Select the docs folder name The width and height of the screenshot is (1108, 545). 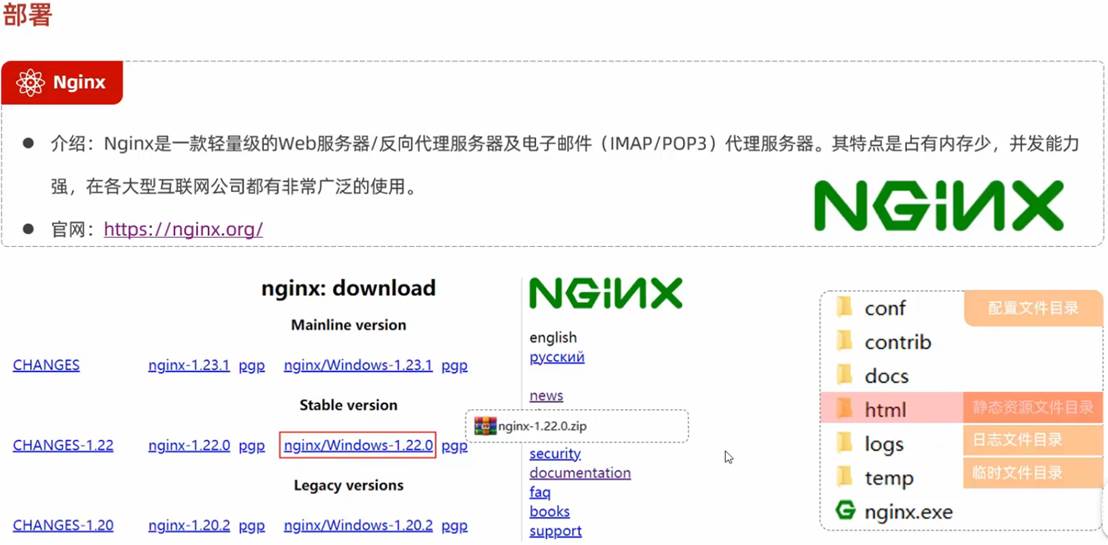(x=886, y=376)
